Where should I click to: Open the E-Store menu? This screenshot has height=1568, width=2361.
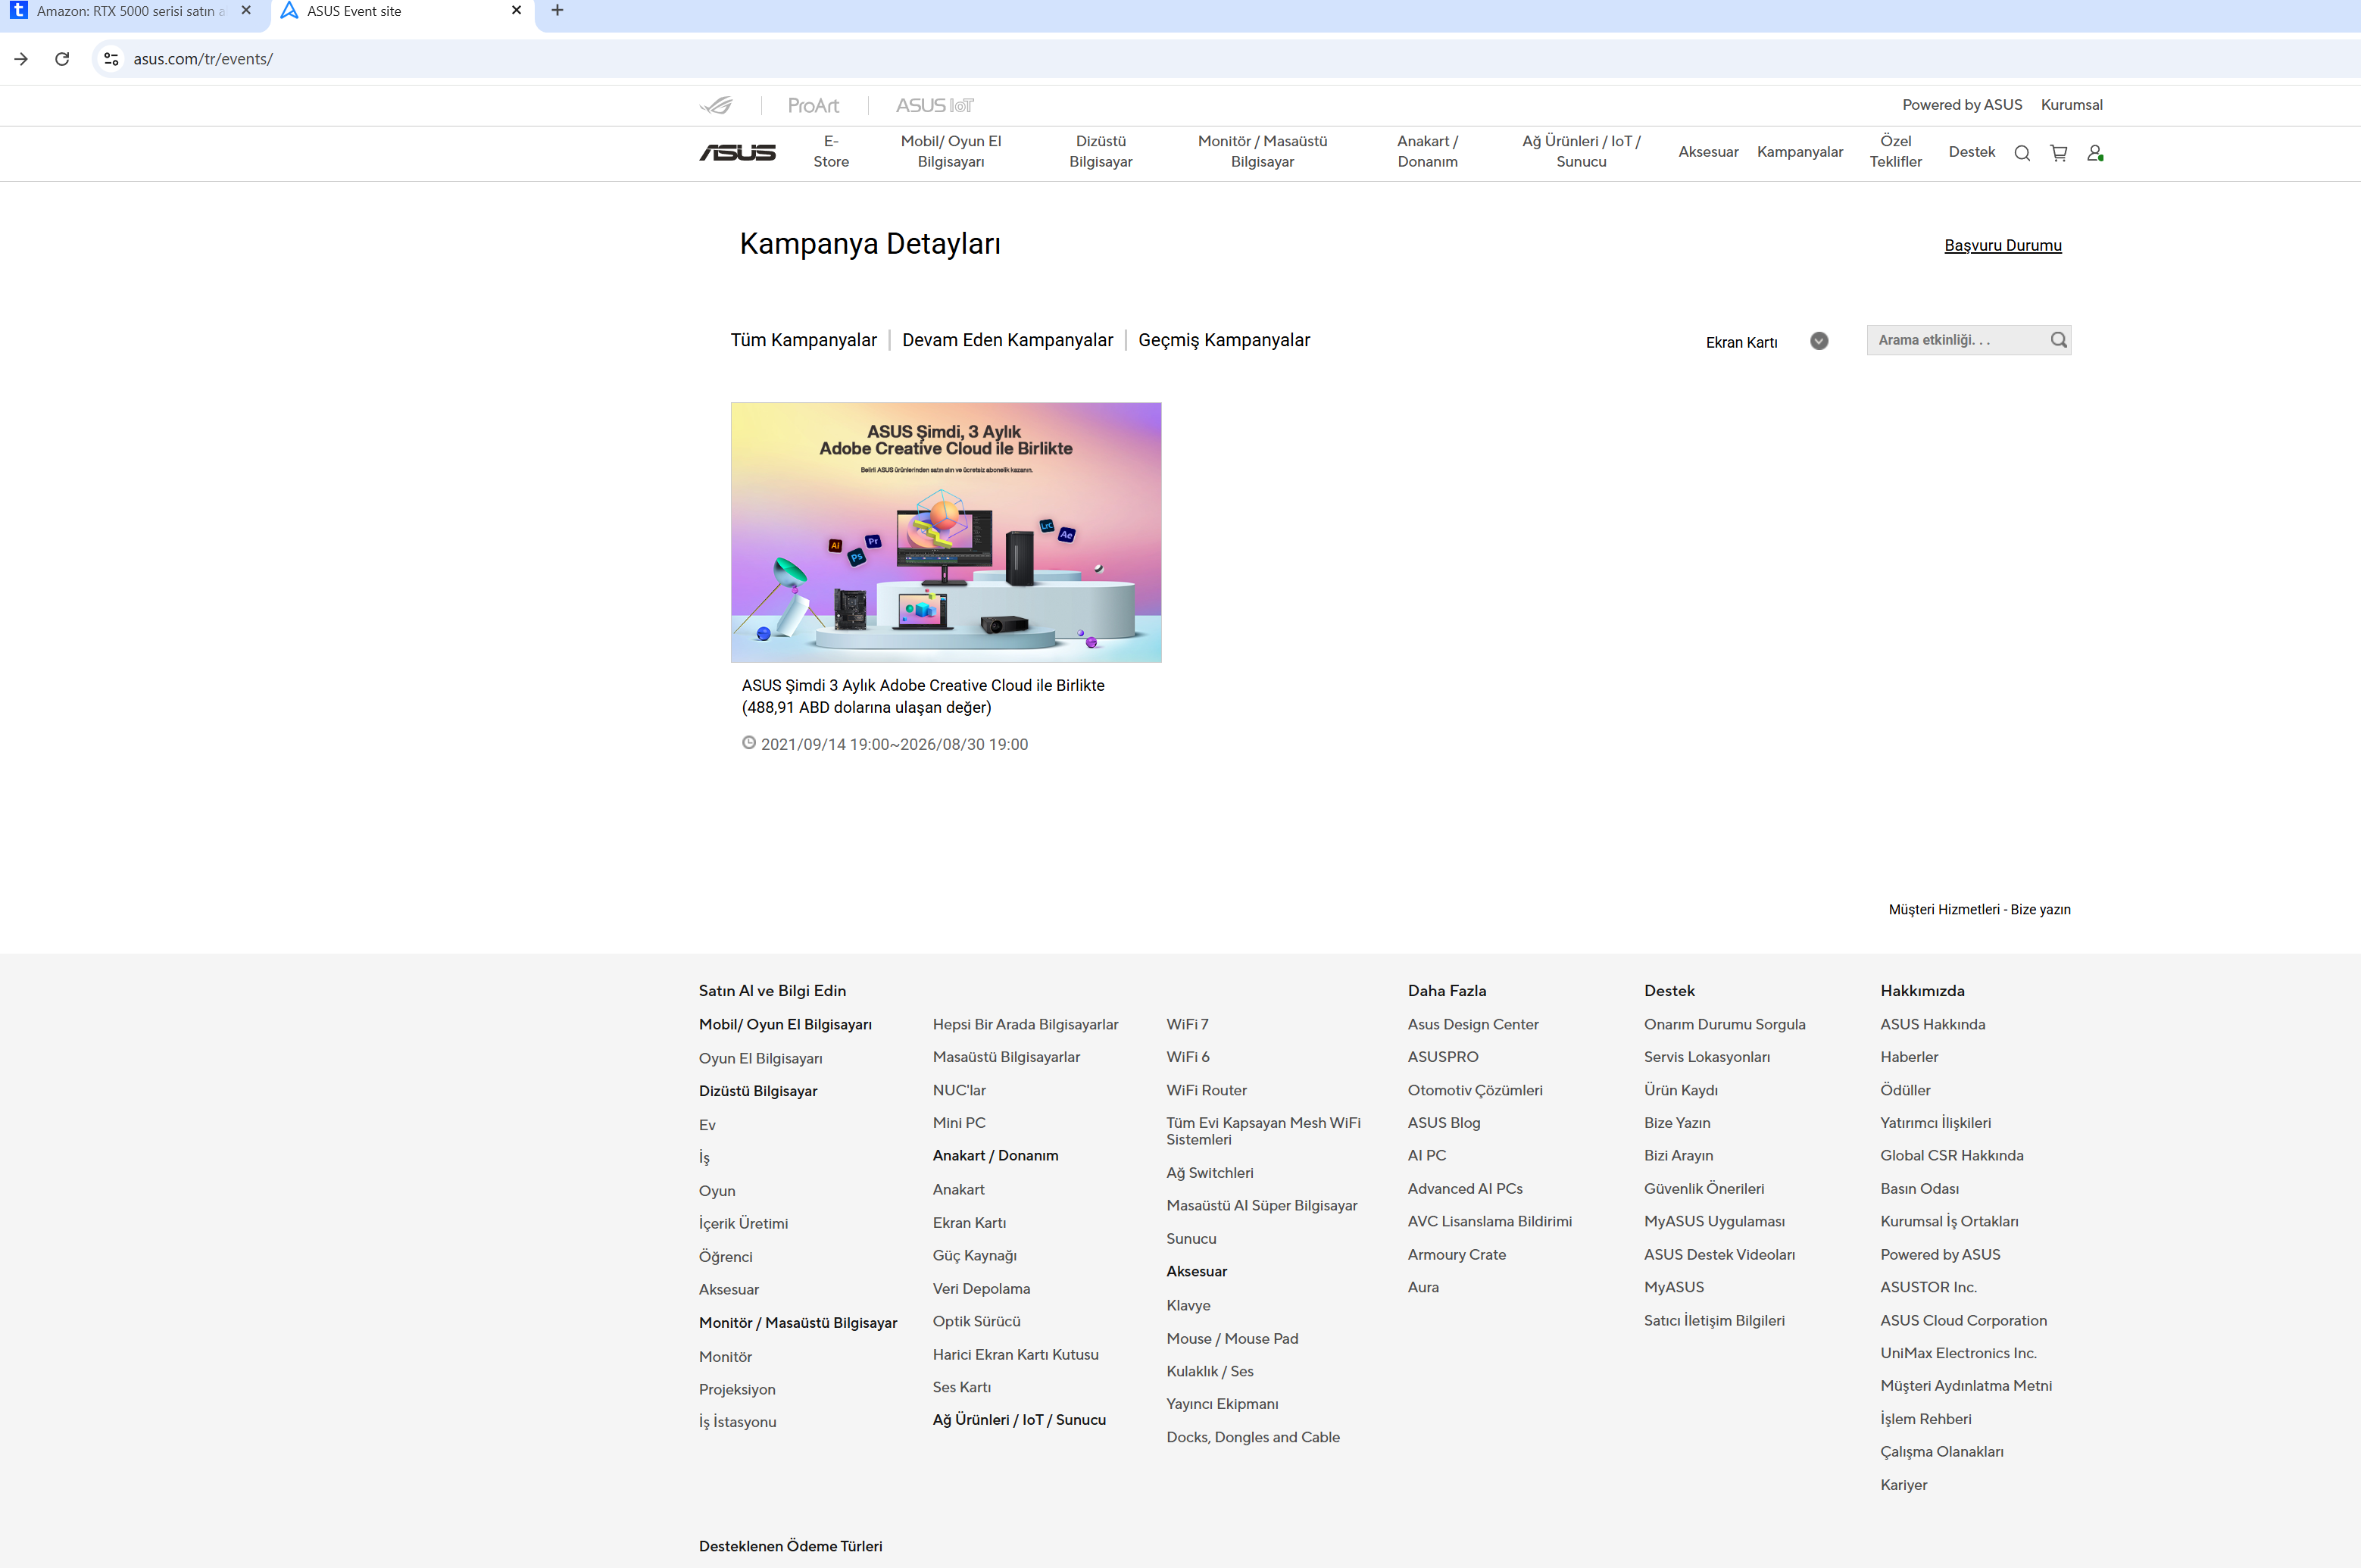click(831, 152)
